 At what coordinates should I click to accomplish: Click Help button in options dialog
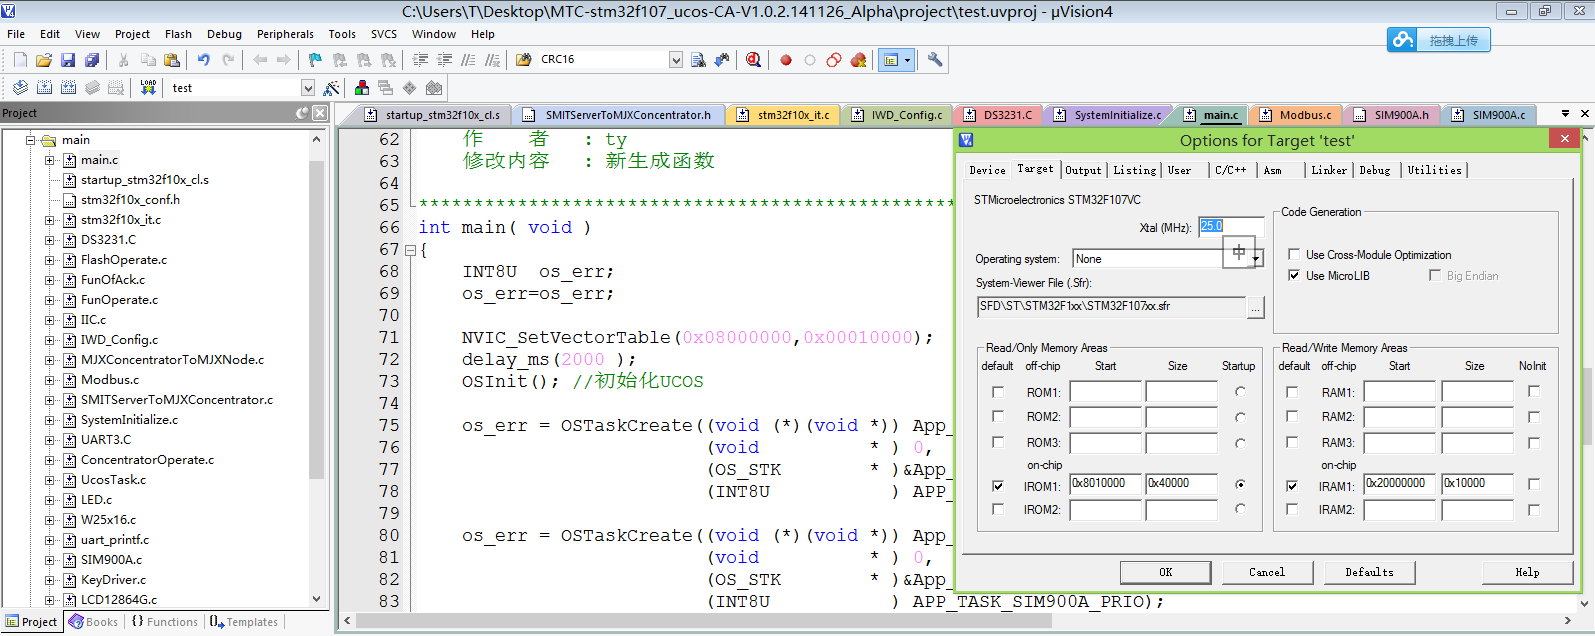(x=1527, y=572)
